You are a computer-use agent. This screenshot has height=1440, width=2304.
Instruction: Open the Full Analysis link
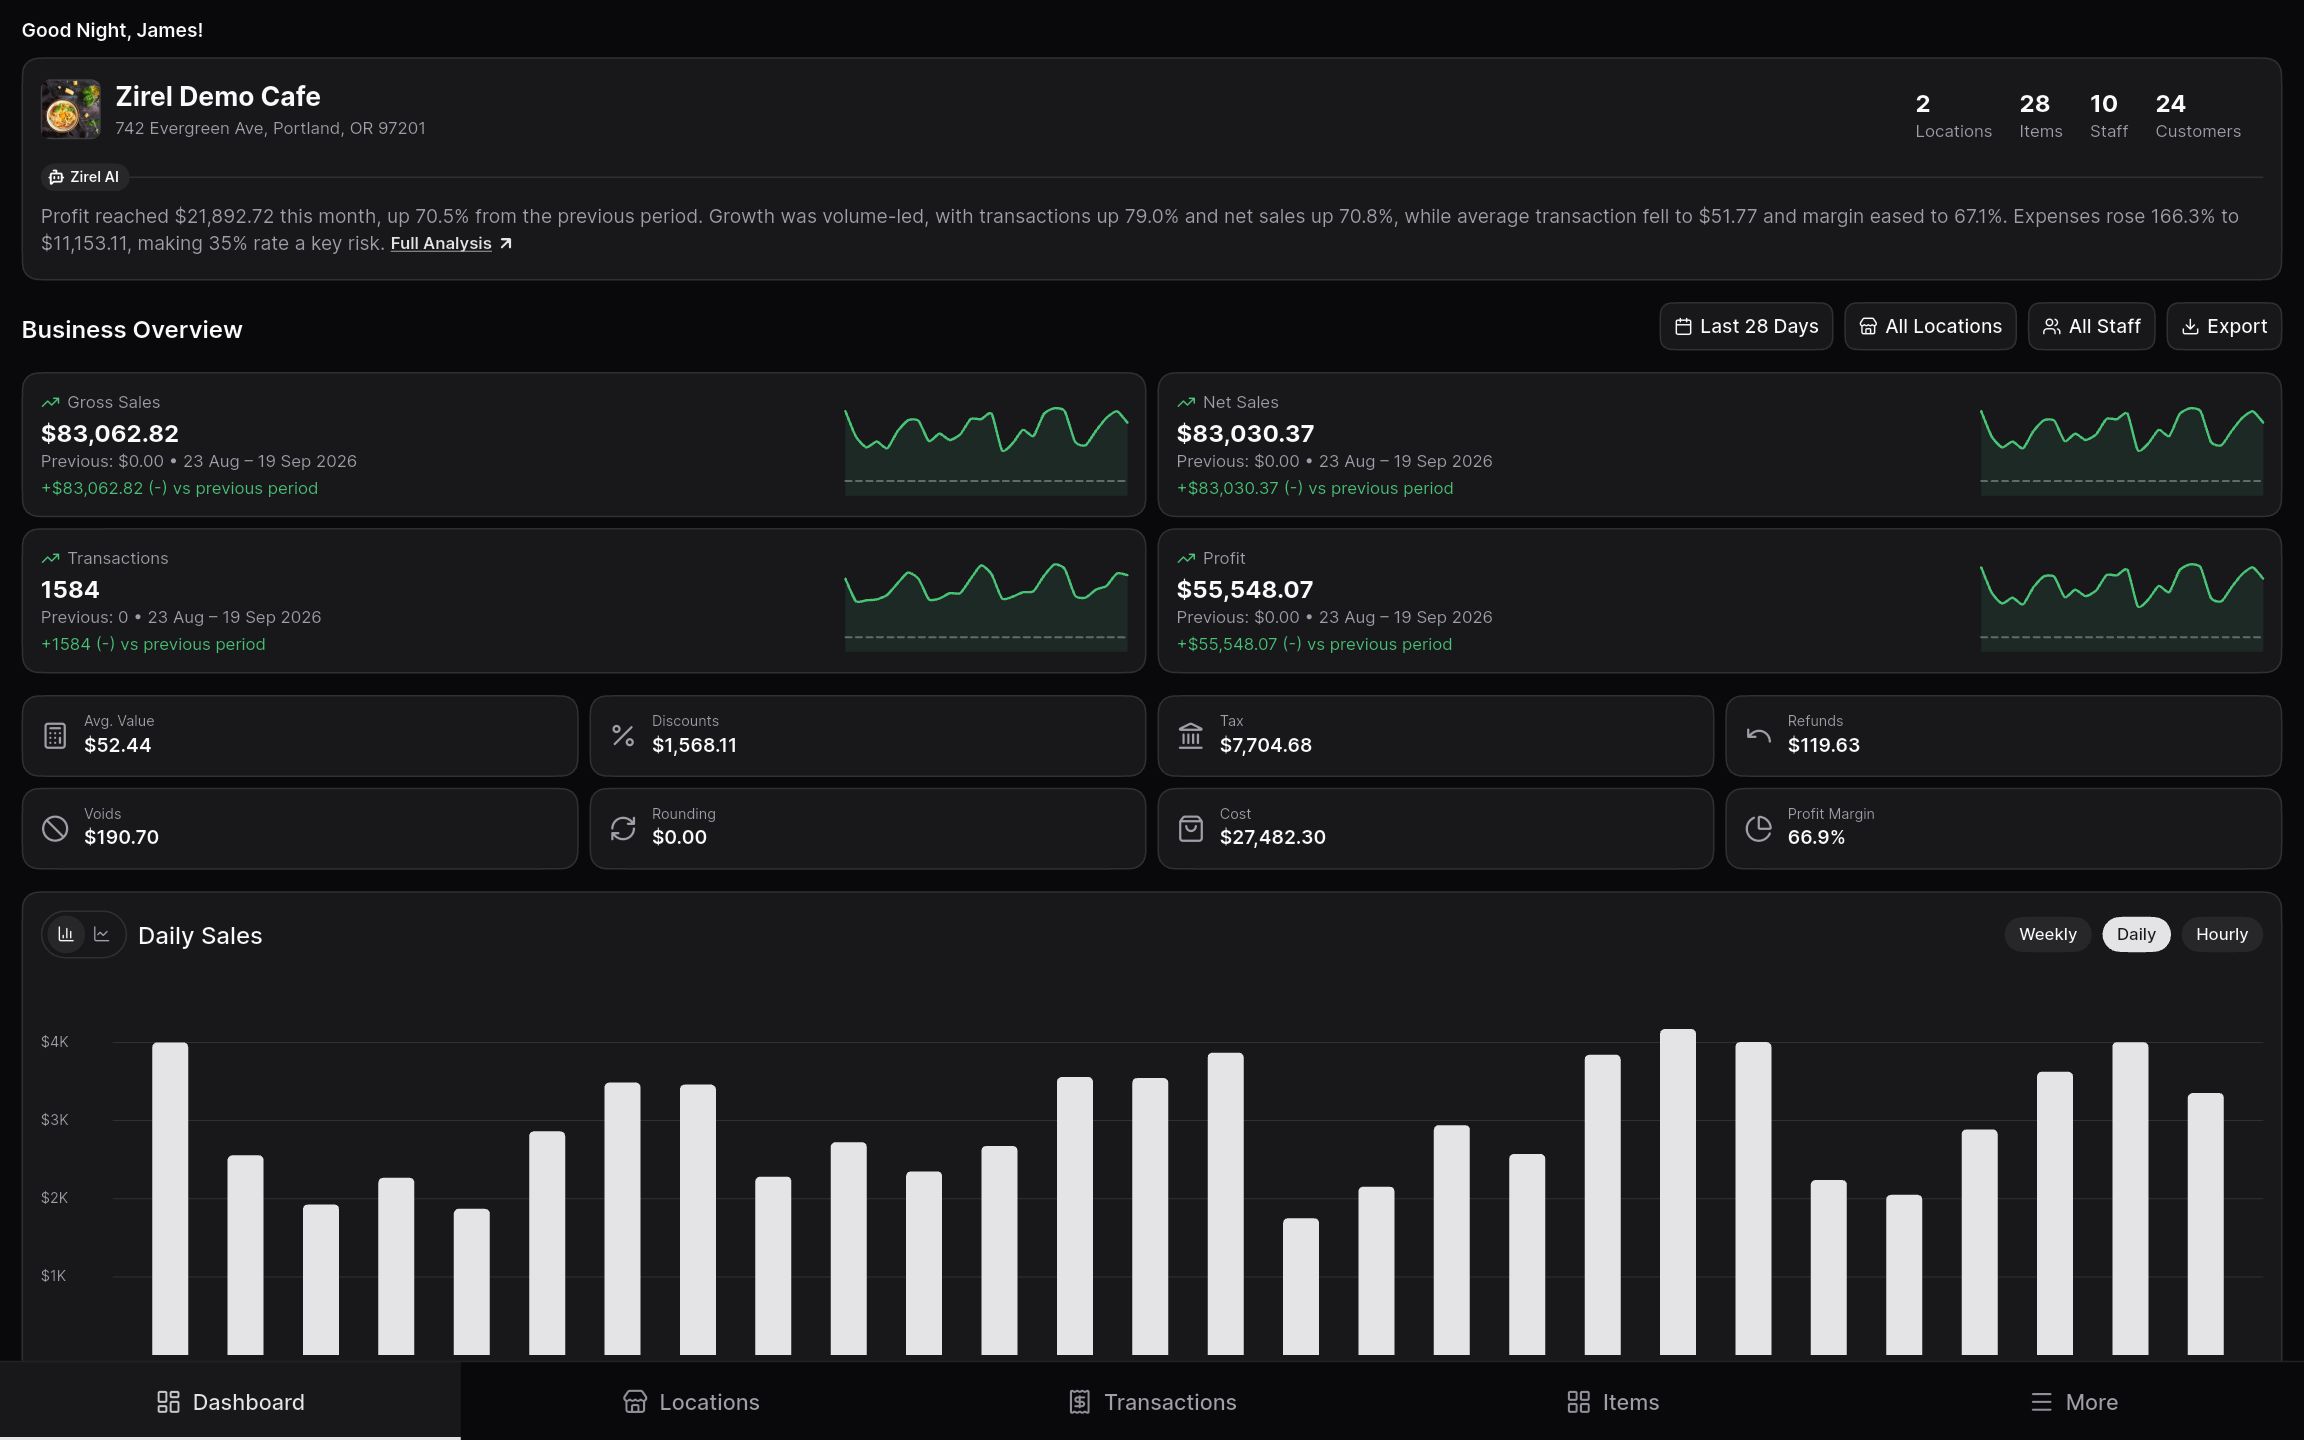451,244
